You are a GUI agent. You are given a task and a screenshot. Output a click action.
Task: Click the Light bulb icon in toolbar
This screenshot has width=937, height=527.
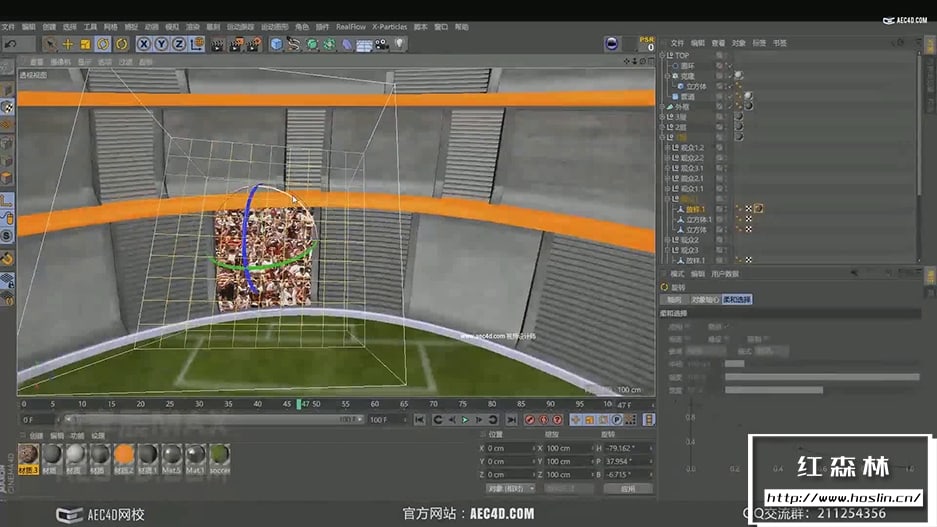pos(399,44)
